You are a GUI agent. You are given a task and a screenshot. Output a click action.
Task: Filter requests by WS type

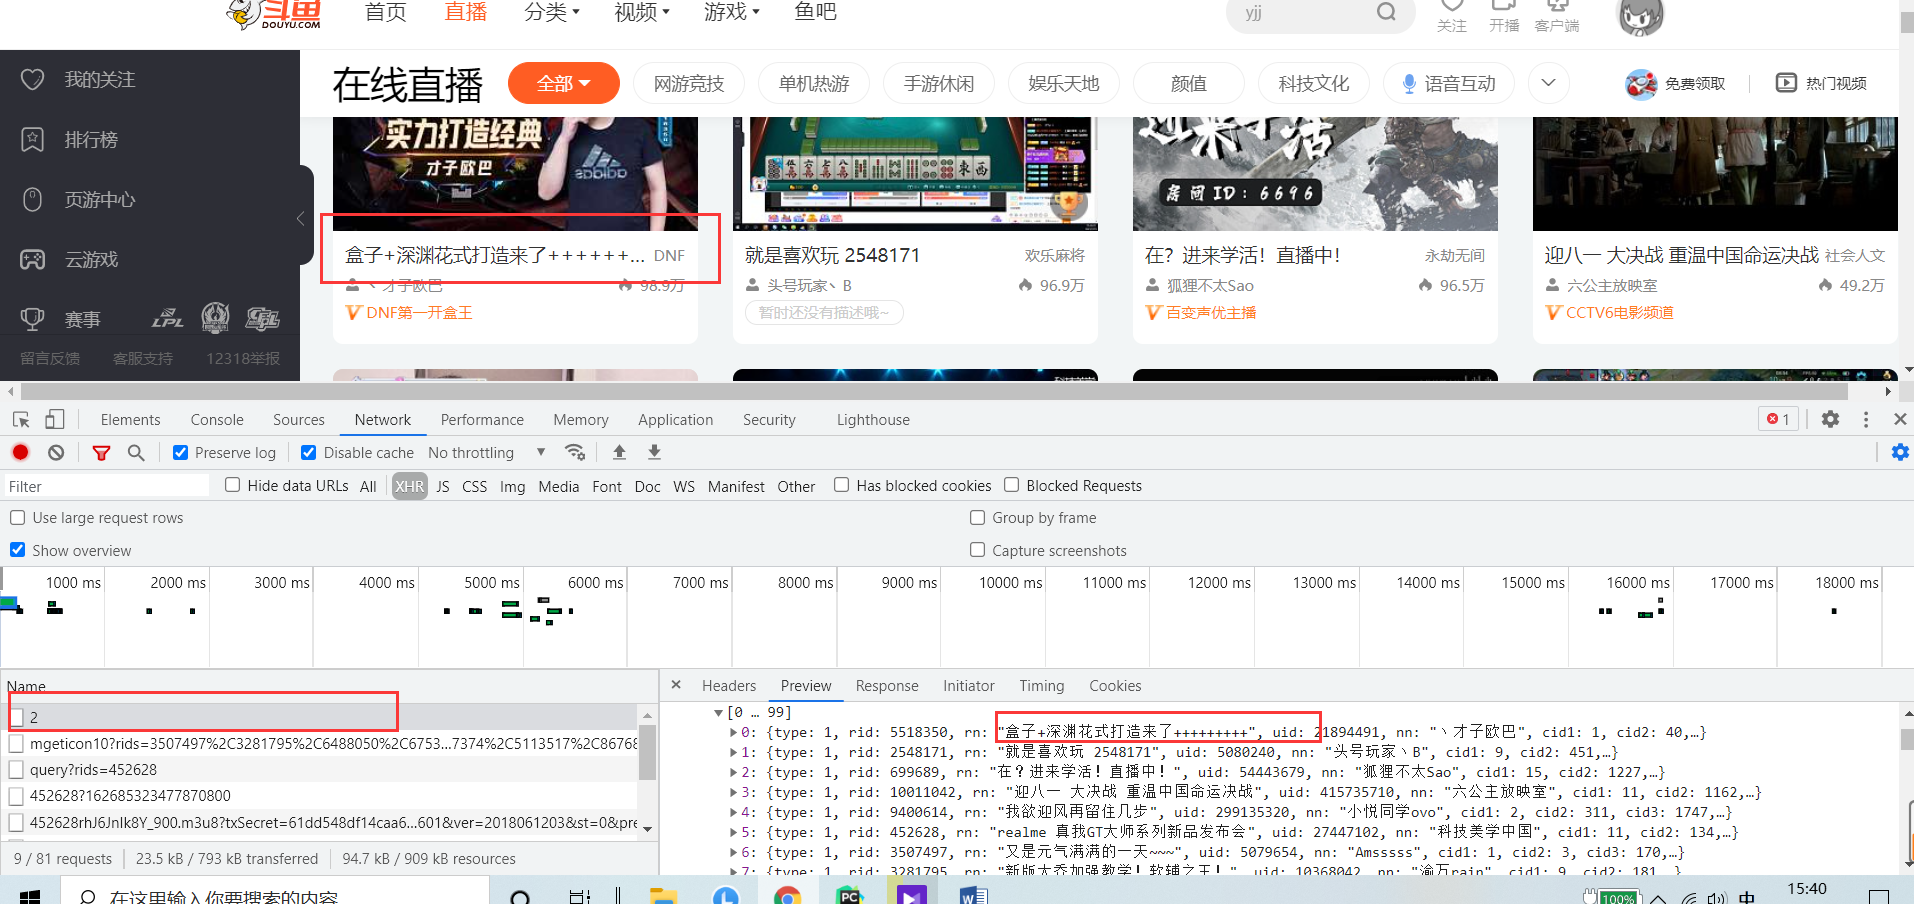[x=684, y=486]
